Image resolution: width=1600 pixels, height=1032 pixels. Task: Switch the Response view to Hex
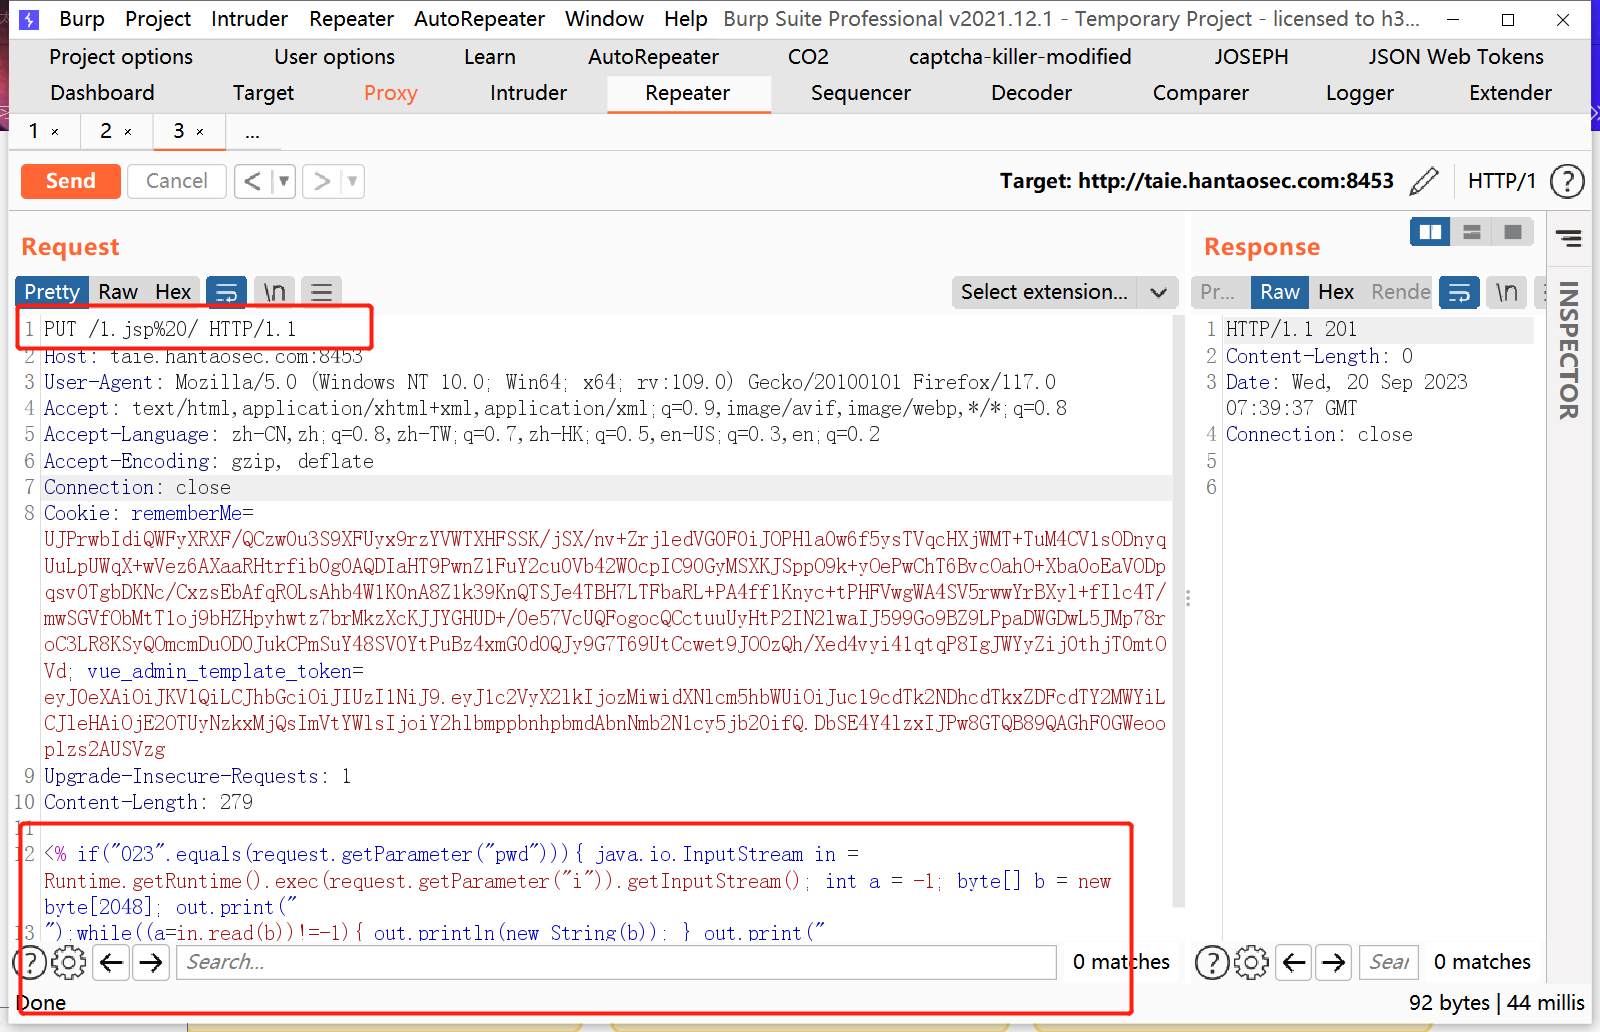[1335, 292]
